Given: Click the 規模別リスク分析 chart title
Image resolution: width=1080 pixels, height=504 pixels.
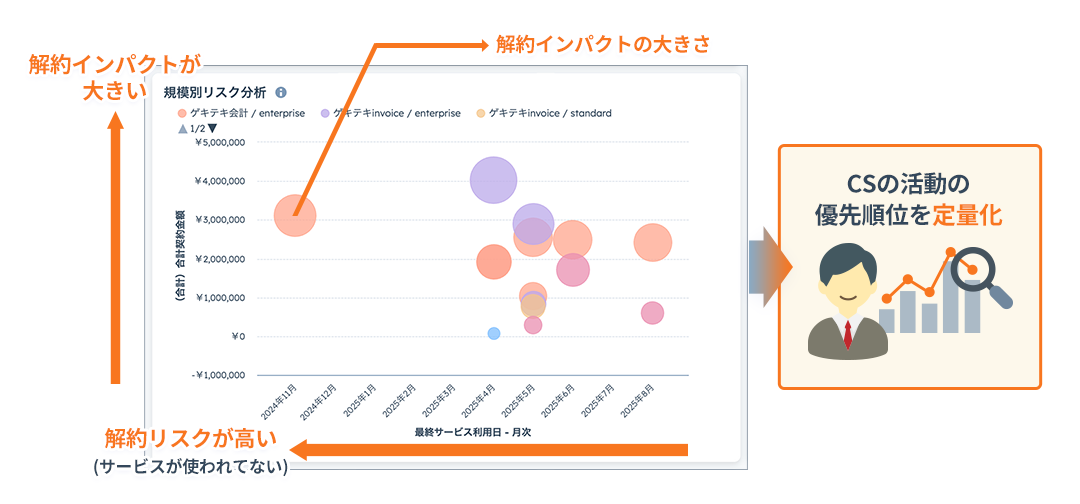Looking at the screenshot, I should click(x=215, y=92).
